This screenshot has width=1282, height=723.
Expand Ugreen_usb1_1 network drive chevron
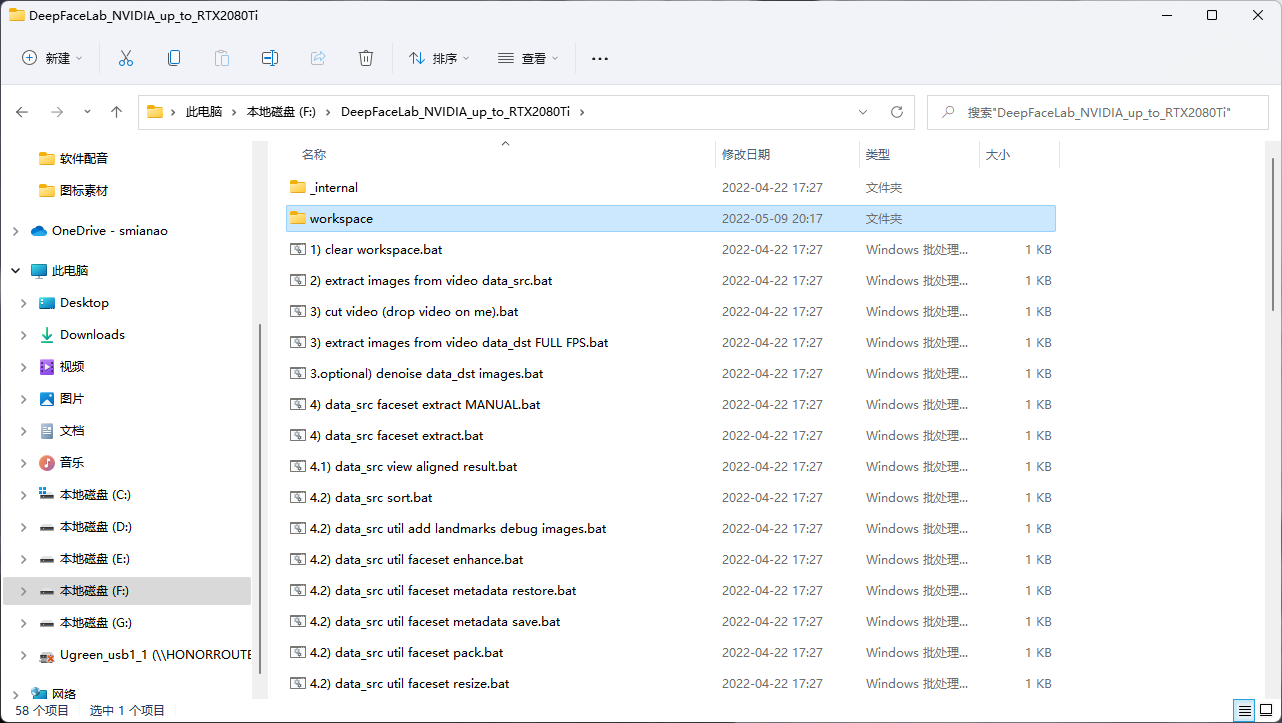click(24, 655)
